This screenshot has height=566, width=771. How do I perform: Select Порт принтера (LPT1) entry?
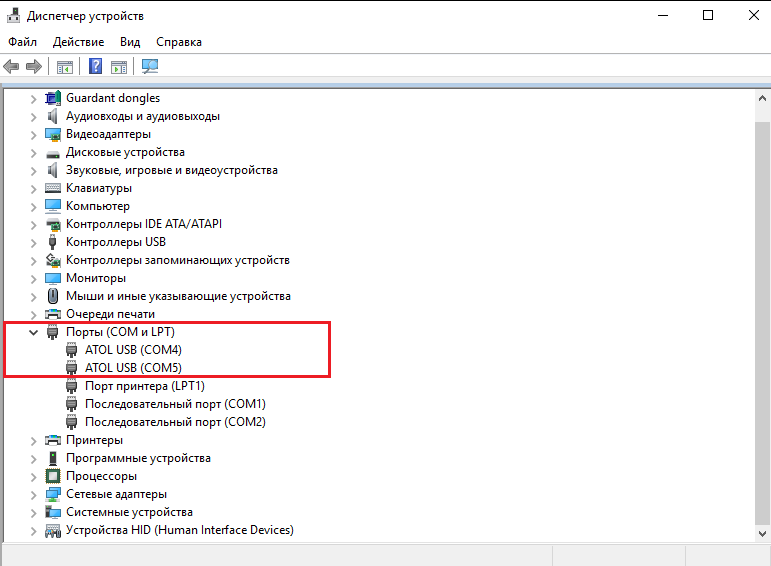pyautogui.click(x=144, y=386)
